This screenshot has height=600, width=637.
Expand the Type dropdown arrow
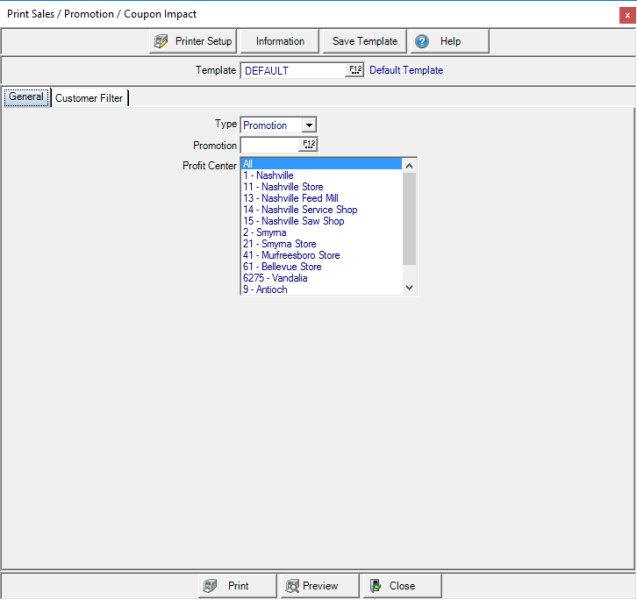pos(308,125)
